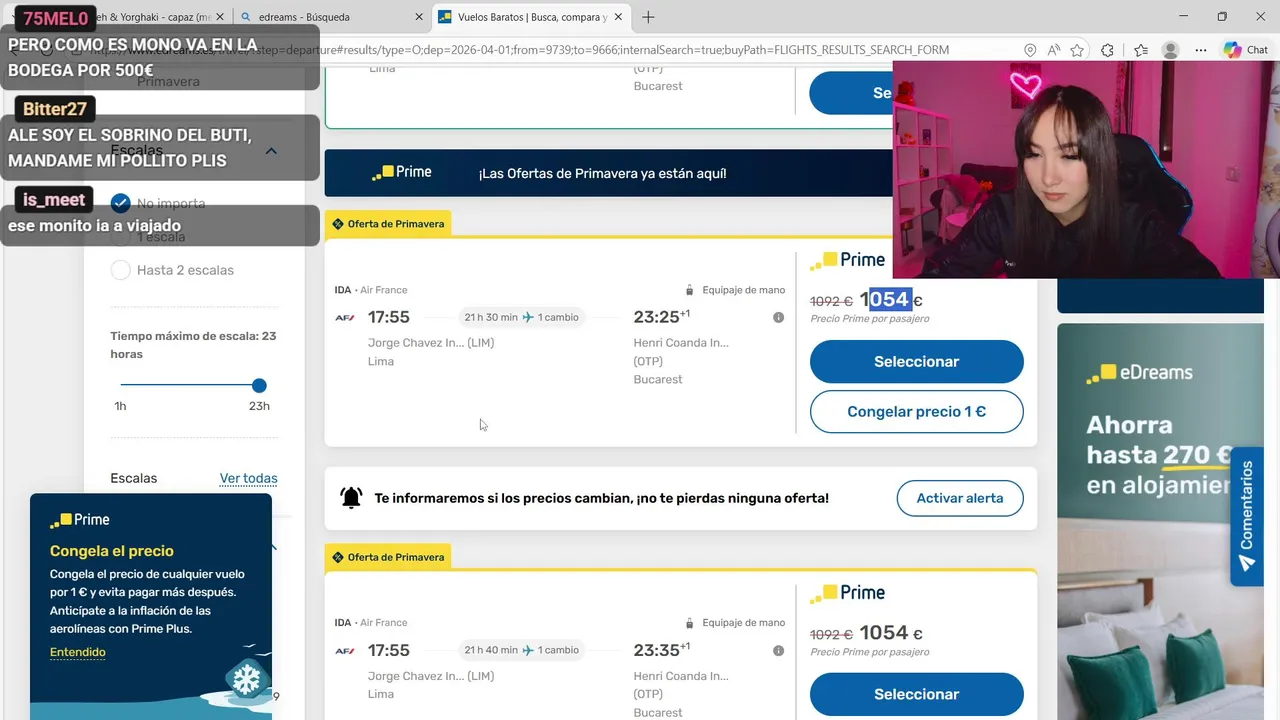The height and width of the screenshot is (720, 1280).
Task: Click plane icon beside 21 h 30 min
Action: 528,317
